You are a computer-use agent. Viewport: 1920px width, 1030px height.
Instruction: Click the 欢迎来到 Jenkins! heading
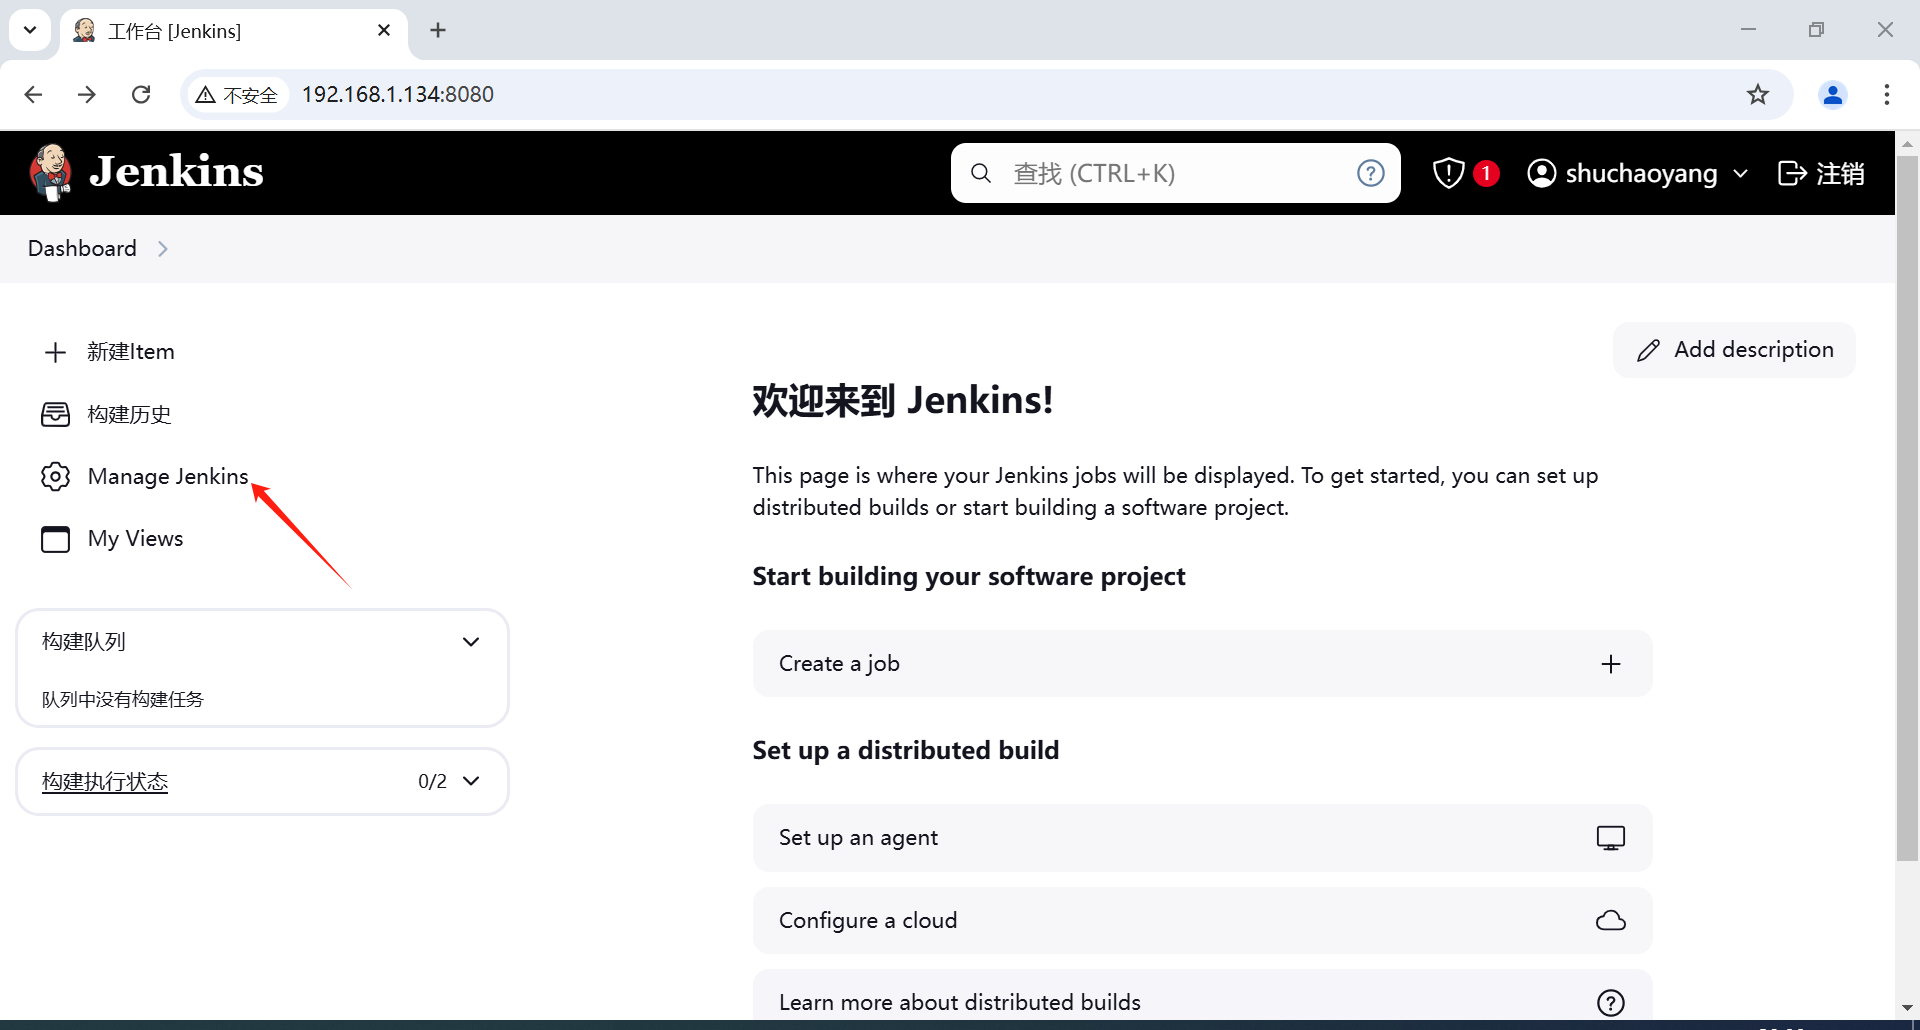point(903,401)
